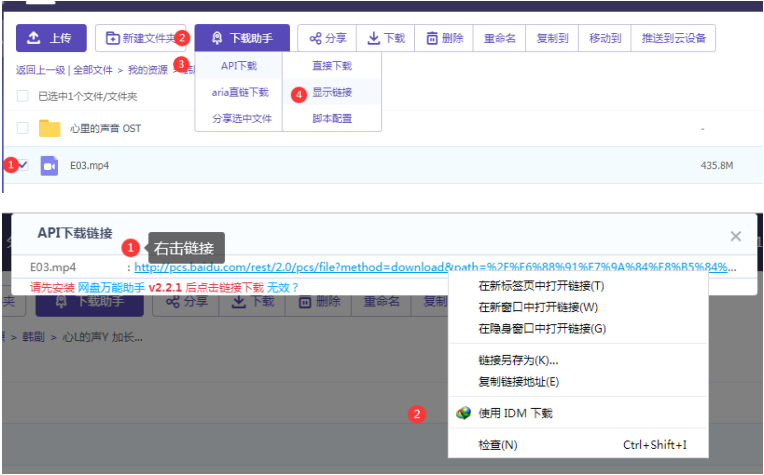Screen dimensions: 764x475
Task: Choose 显示链接 submenu entry
Action: point(332,92)
